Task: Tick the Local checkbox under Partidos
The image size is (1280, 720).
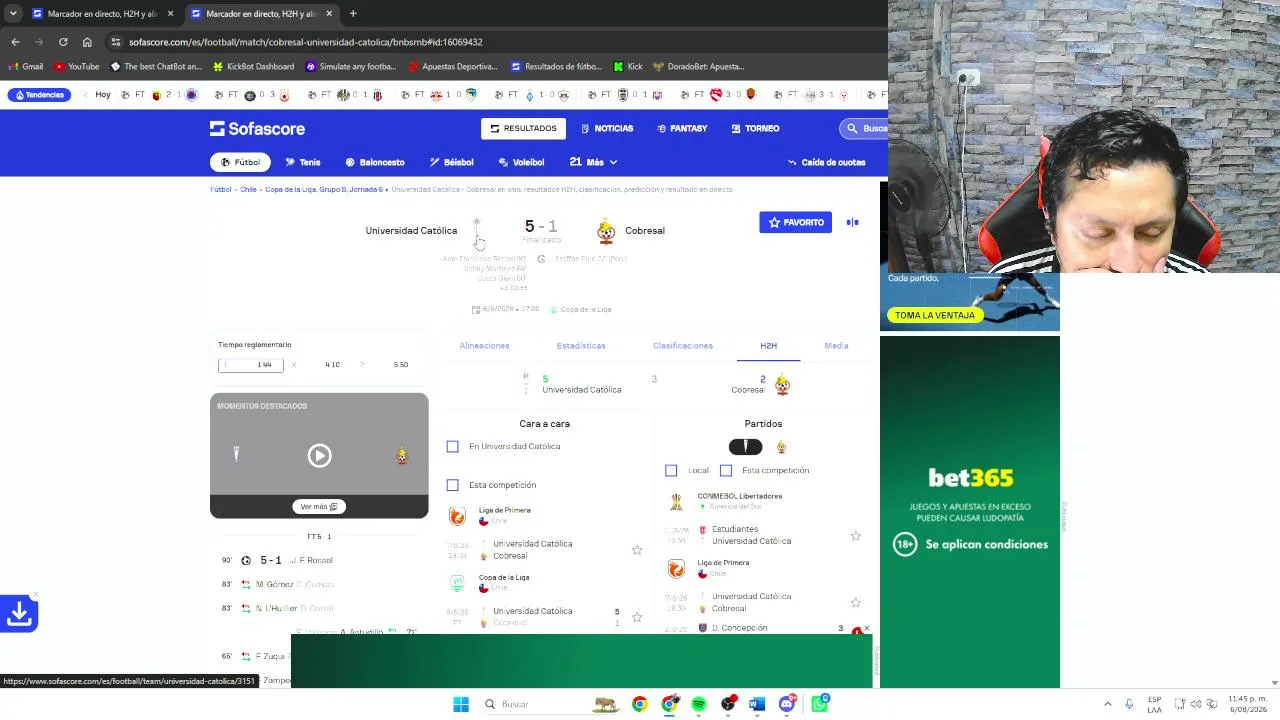Action: [x=671, y=470]
